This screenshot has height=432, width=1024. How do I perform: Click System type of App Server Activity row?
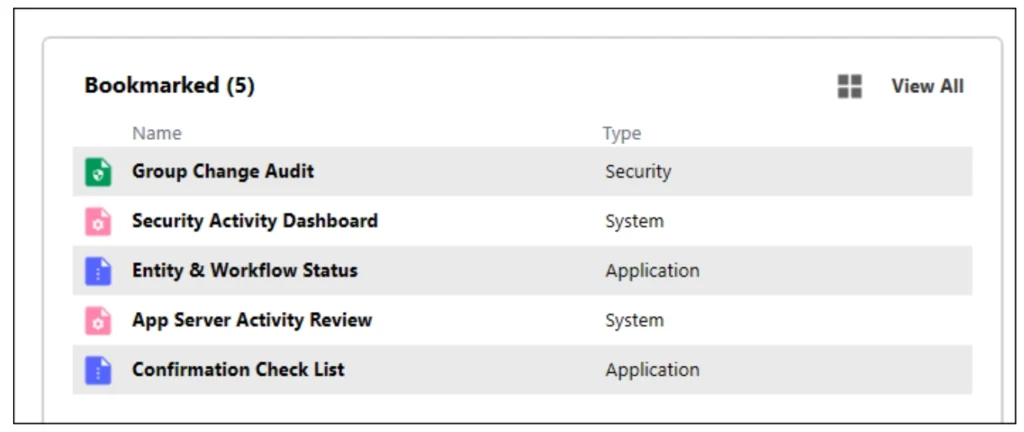pos(634,321)
